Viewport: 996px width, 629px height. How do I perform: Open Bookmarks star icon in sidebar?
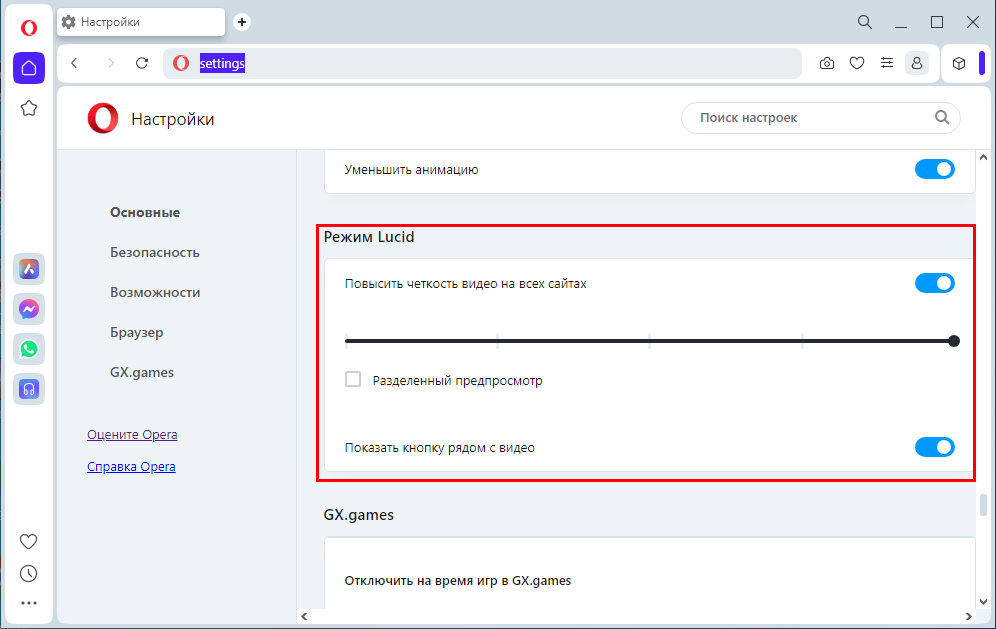click(x=29, y=109)
